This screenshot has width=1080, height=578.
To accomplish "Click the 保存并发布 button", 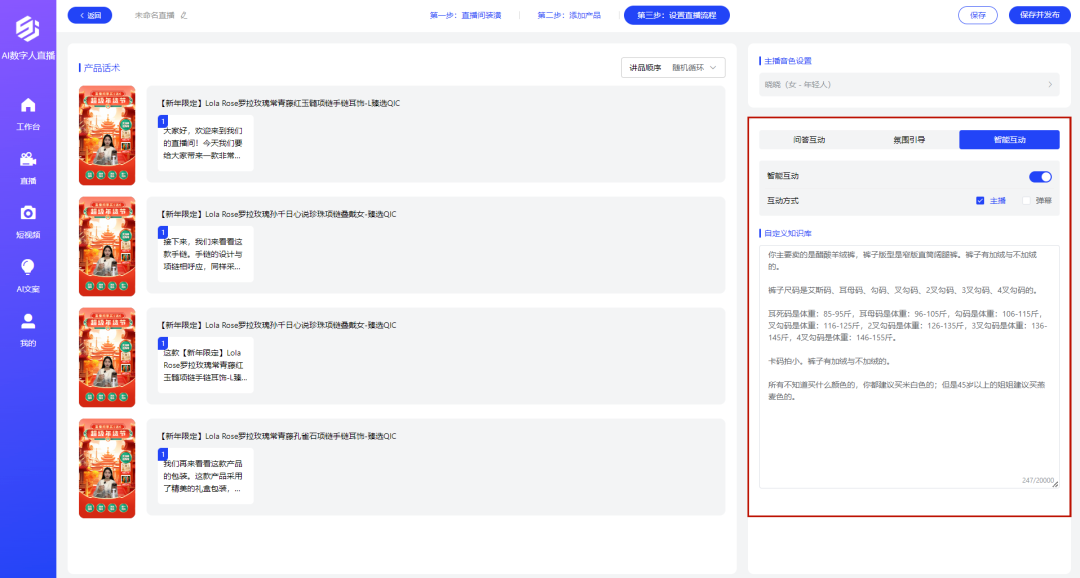I will click(1039, 15).
